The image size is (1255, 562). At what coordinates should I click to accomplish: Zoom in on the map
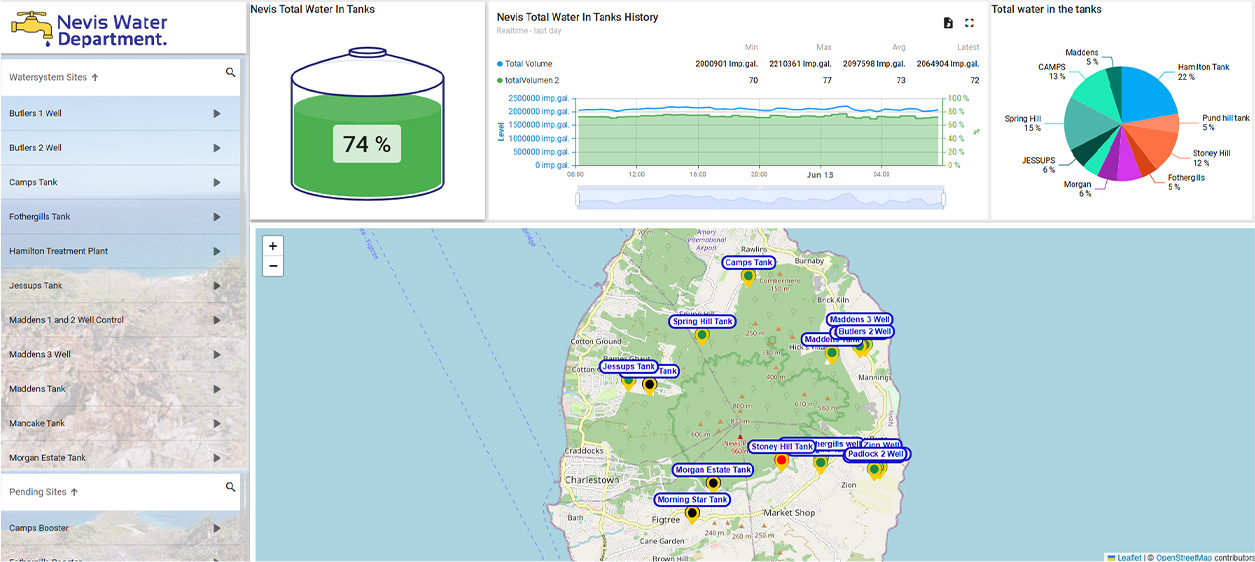[273, 246]
